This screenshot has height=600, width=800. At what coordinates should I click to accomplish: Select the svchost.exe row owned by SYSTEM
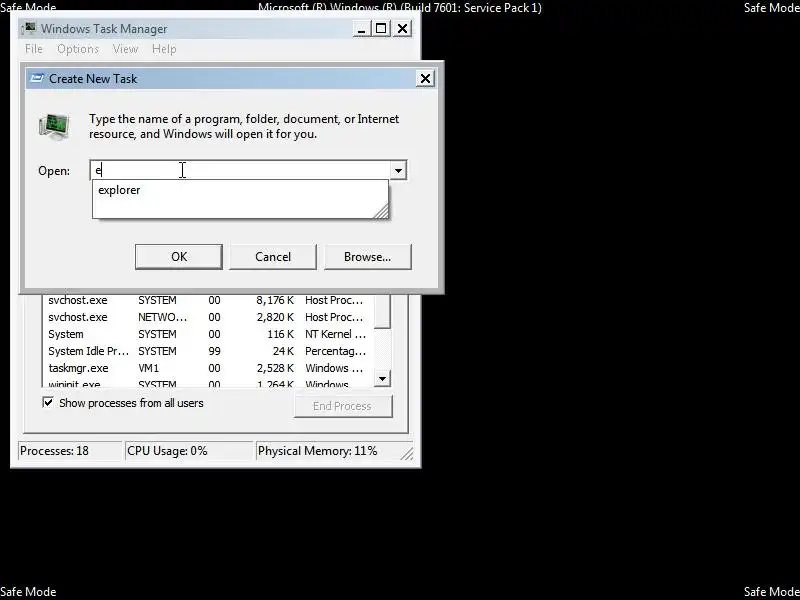click(x=207, y=300)
